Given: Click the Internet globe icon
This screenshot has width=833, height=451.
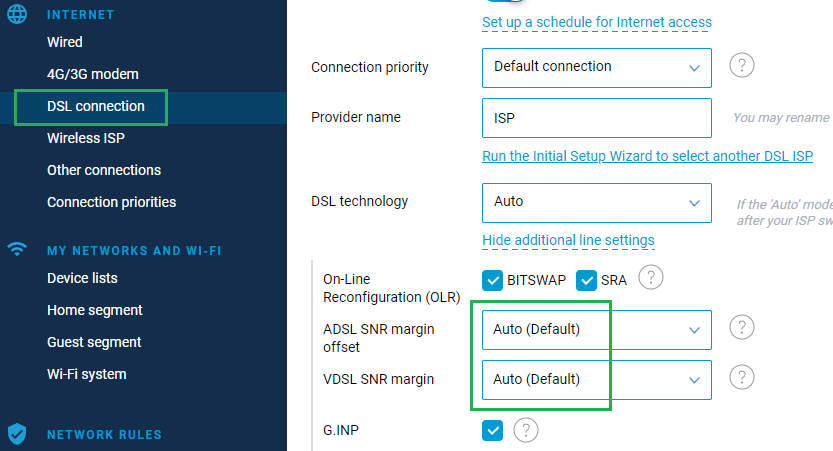Looking at the screenshot, I should coord(17,15).
